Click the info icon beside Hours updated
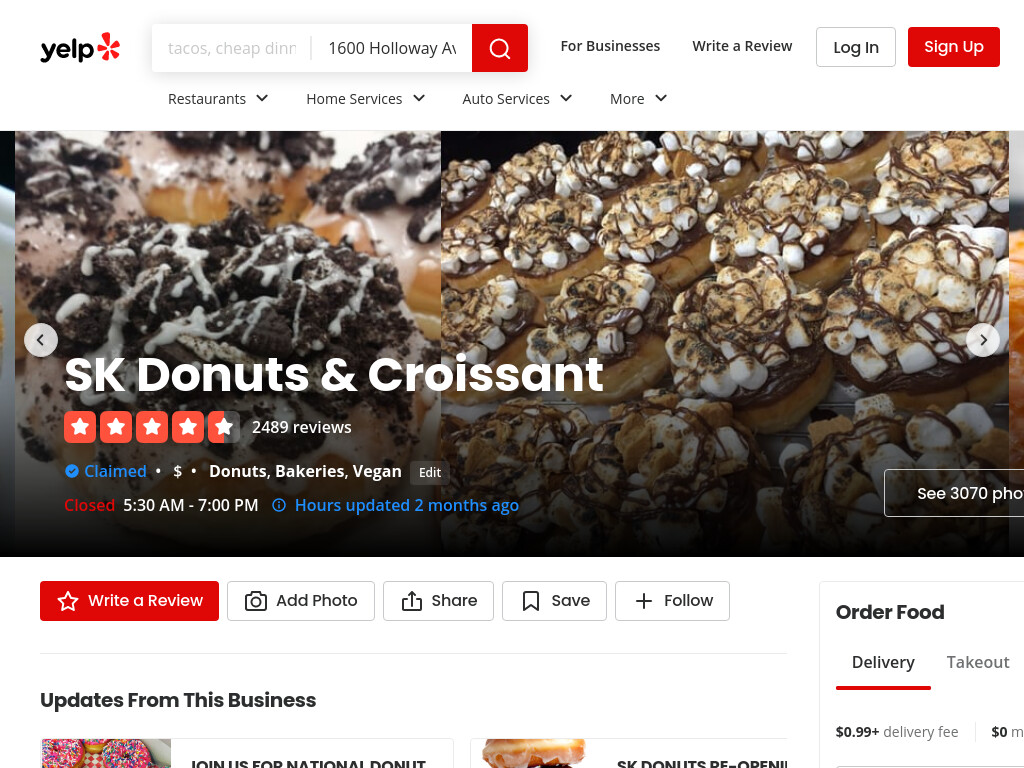 click(x=279, y=505)
